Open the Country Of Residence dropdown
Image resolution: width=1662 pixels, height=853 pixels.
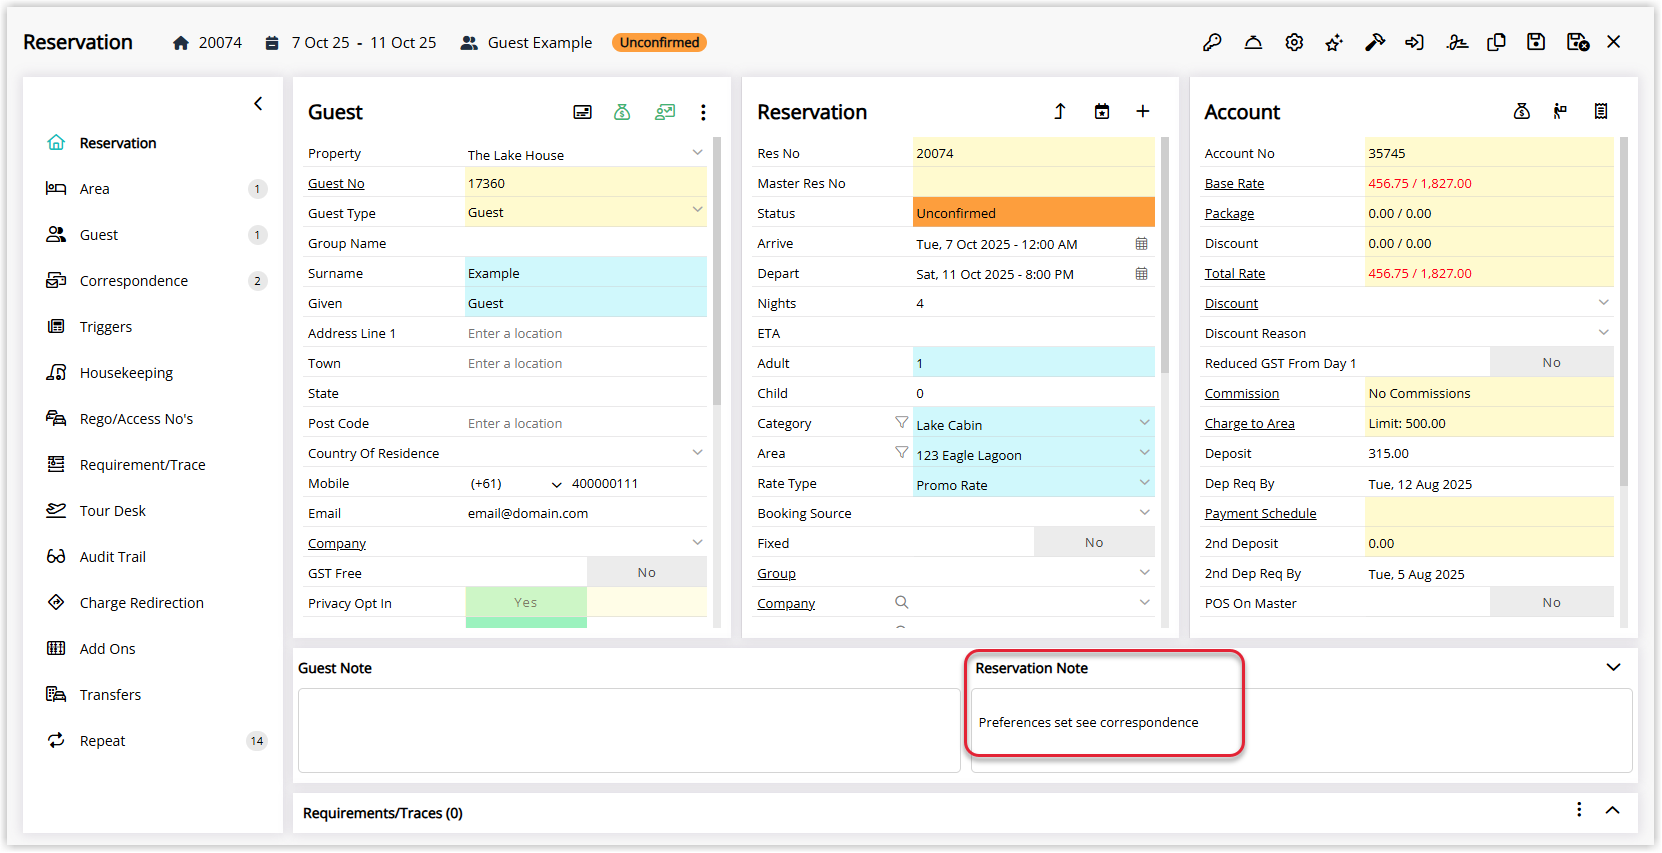[x=697, y=452]
